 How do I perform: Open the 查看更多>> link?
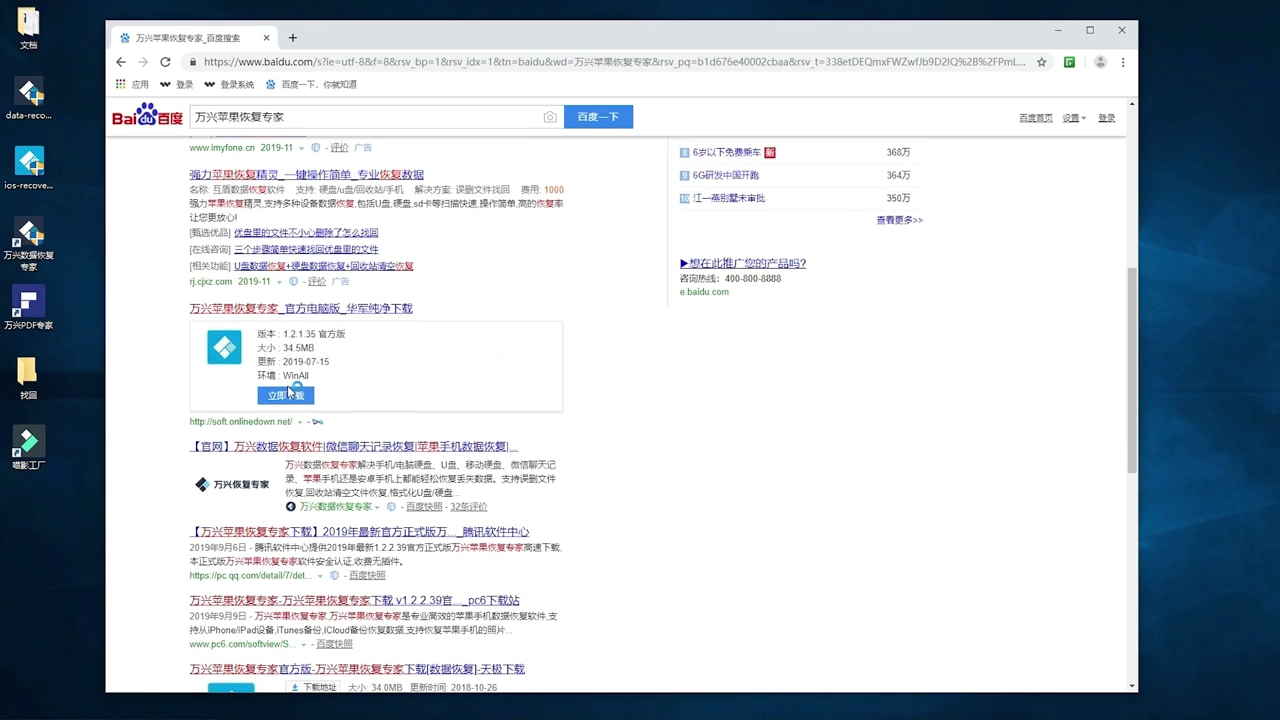898,219
